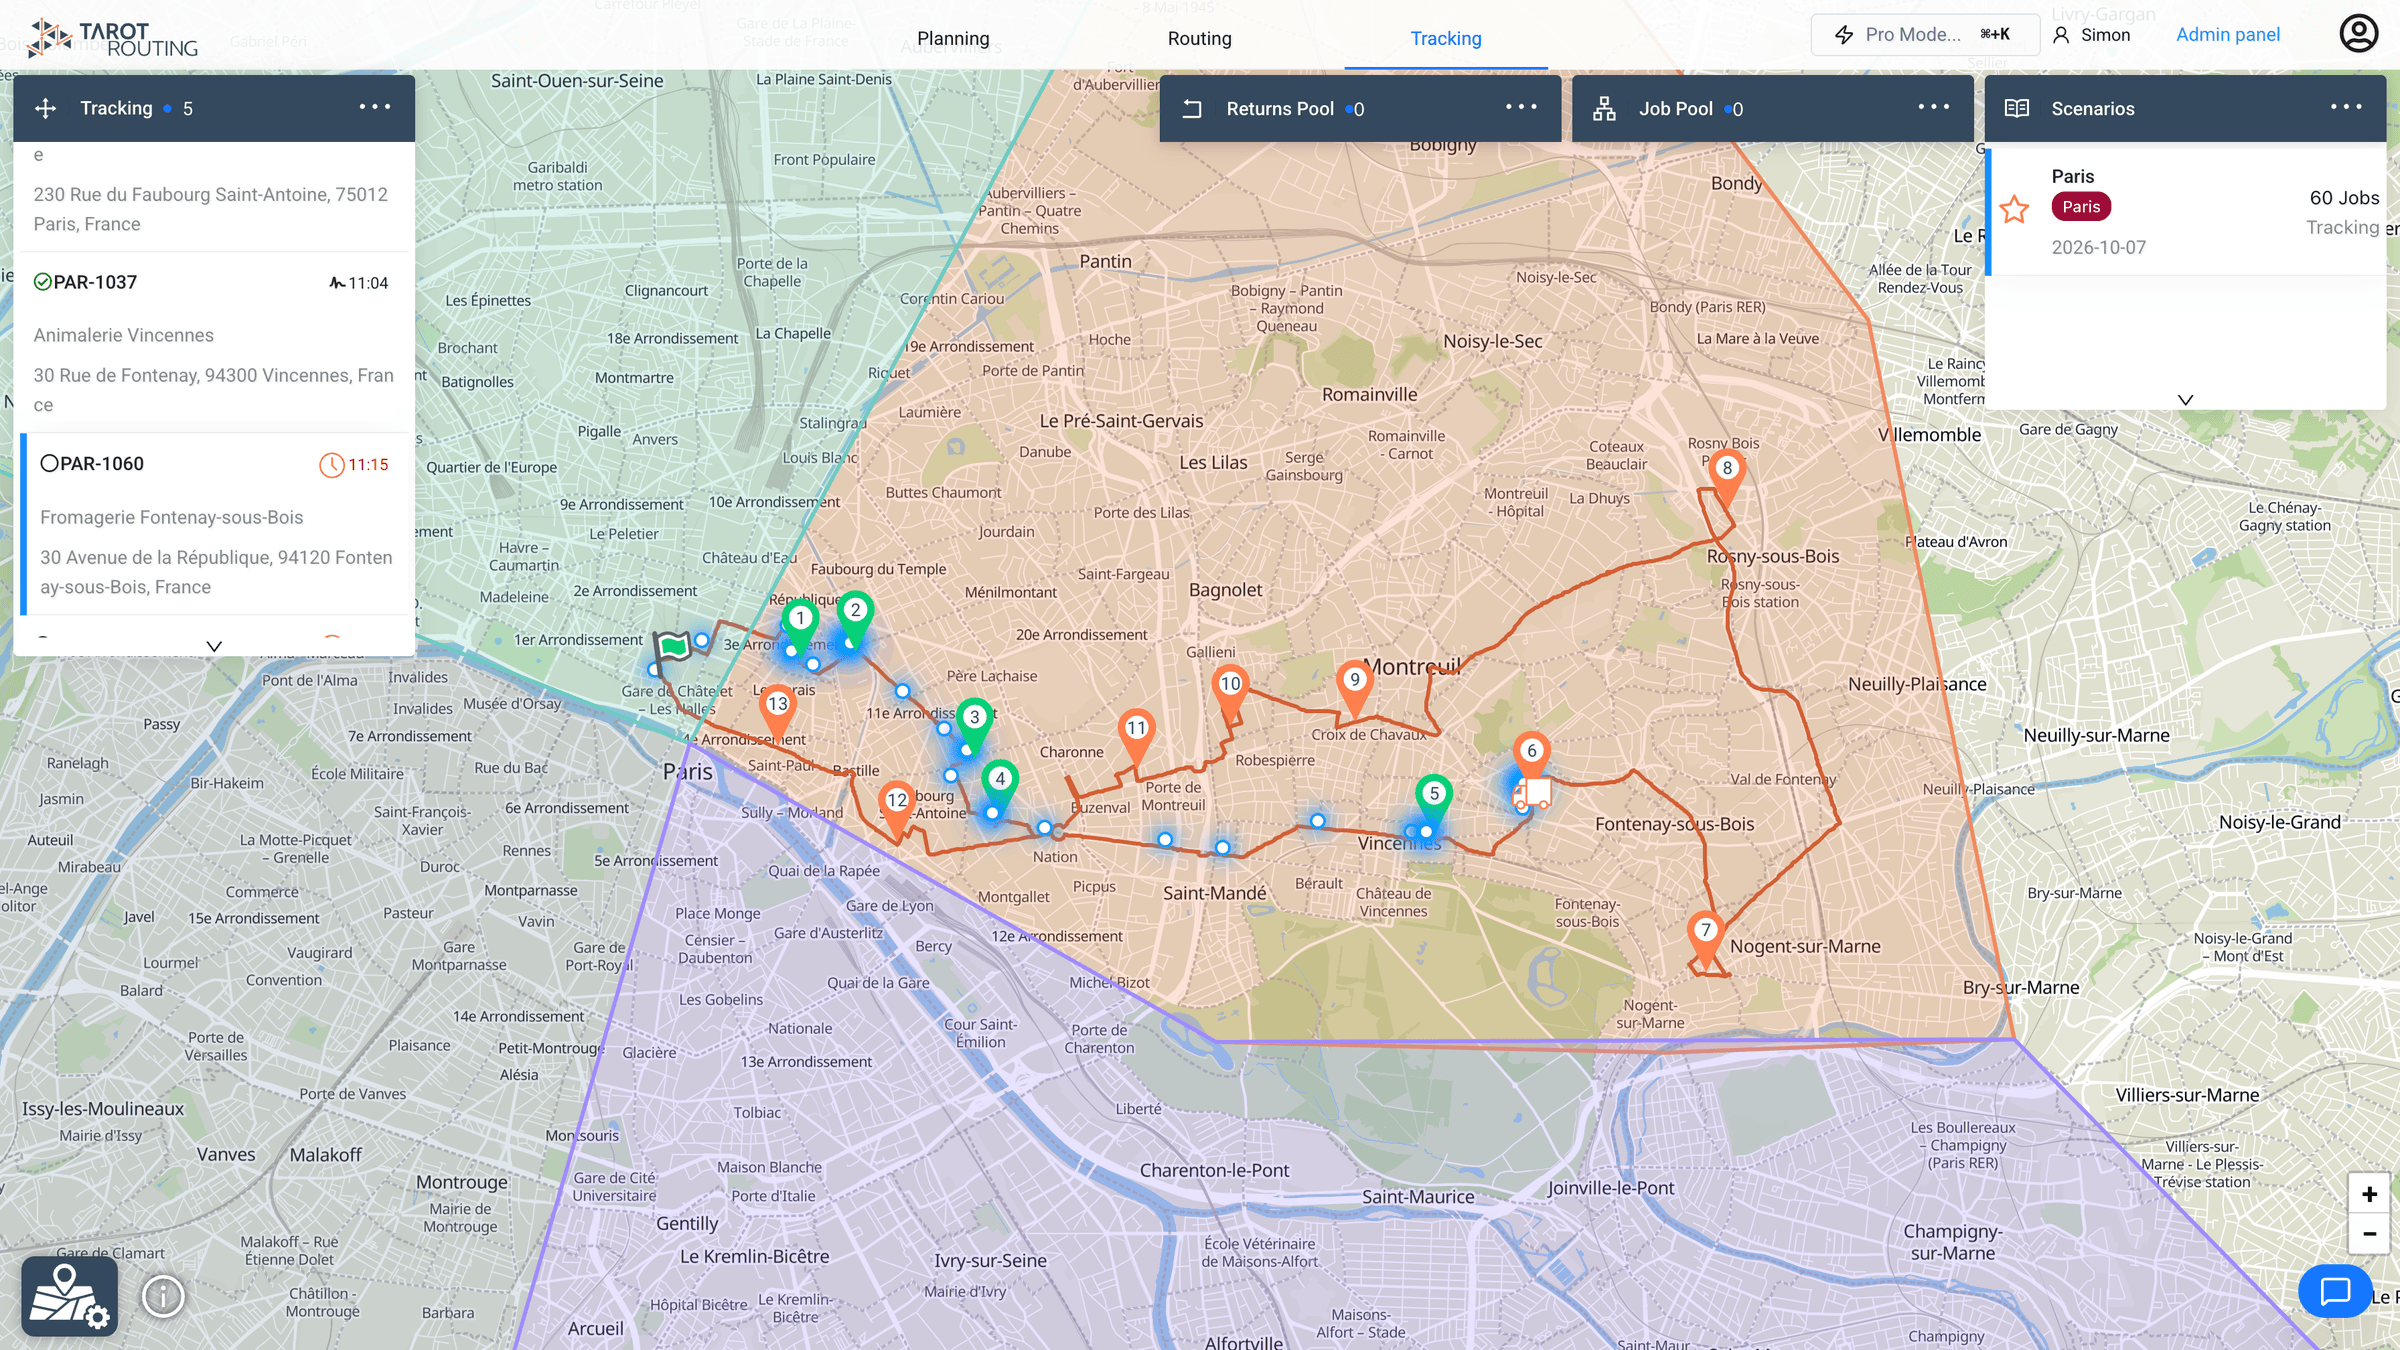Click the Job Pool hierarchy icon
2400x1350 pixels.
[1604, 108]
